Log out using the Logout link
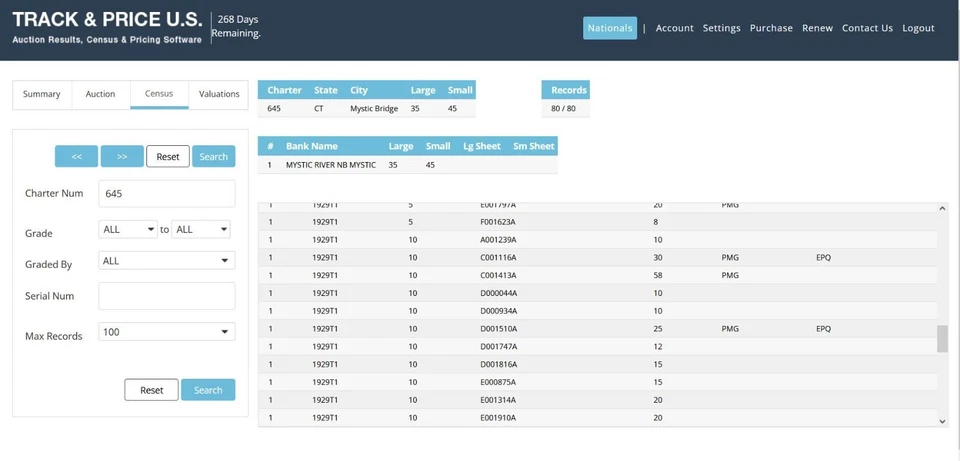960x461 pixels. 918,28
